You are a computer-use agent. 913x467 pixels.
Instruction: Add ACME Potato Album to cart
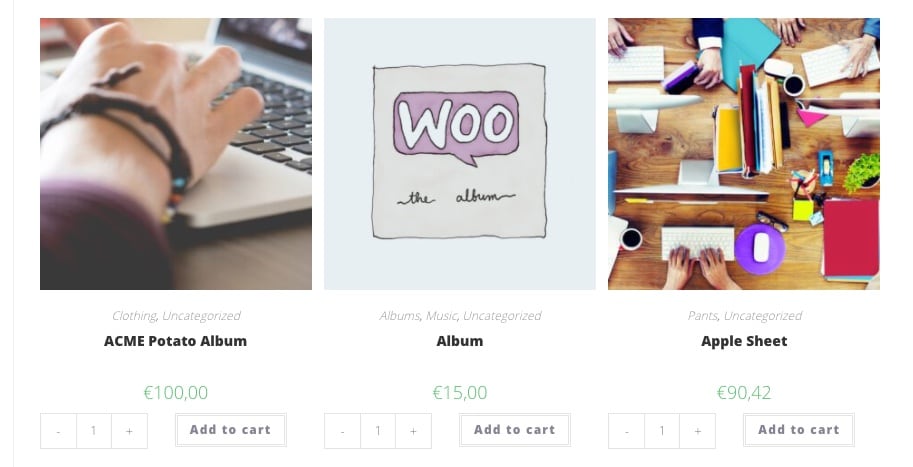[x=231, y=430]
